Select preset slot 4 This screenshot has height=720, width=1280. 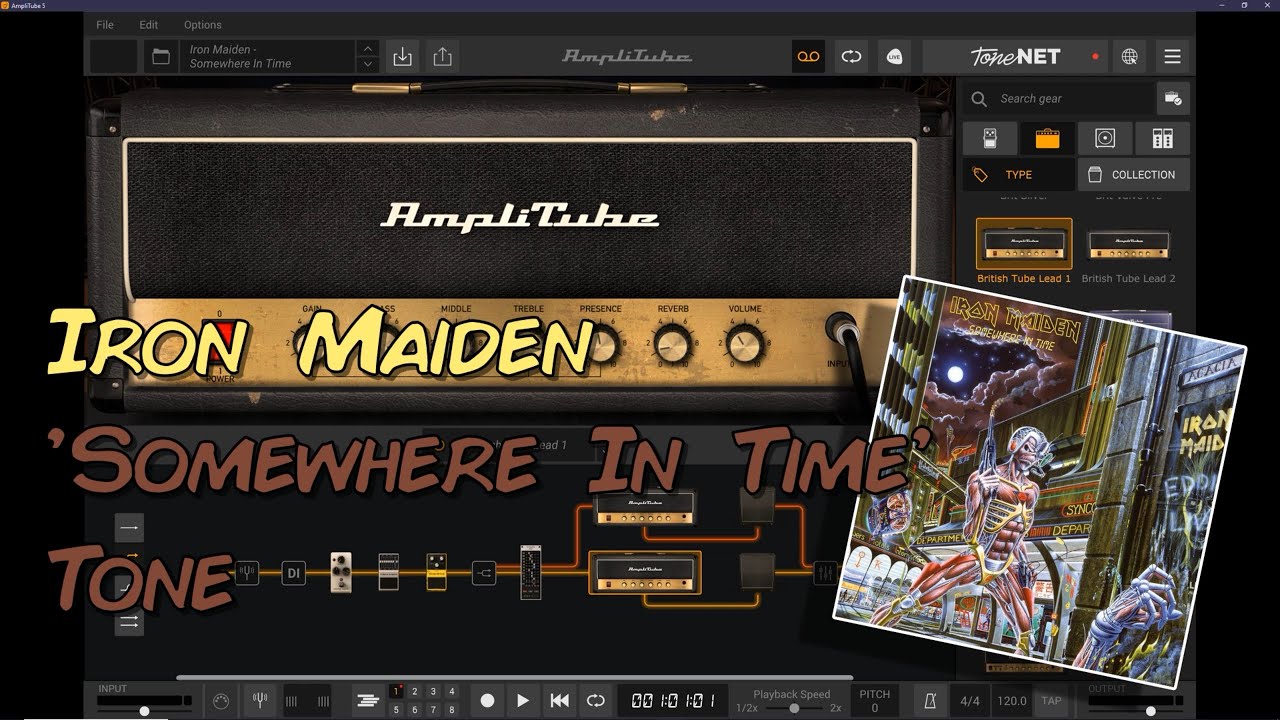tap(451, 692)
